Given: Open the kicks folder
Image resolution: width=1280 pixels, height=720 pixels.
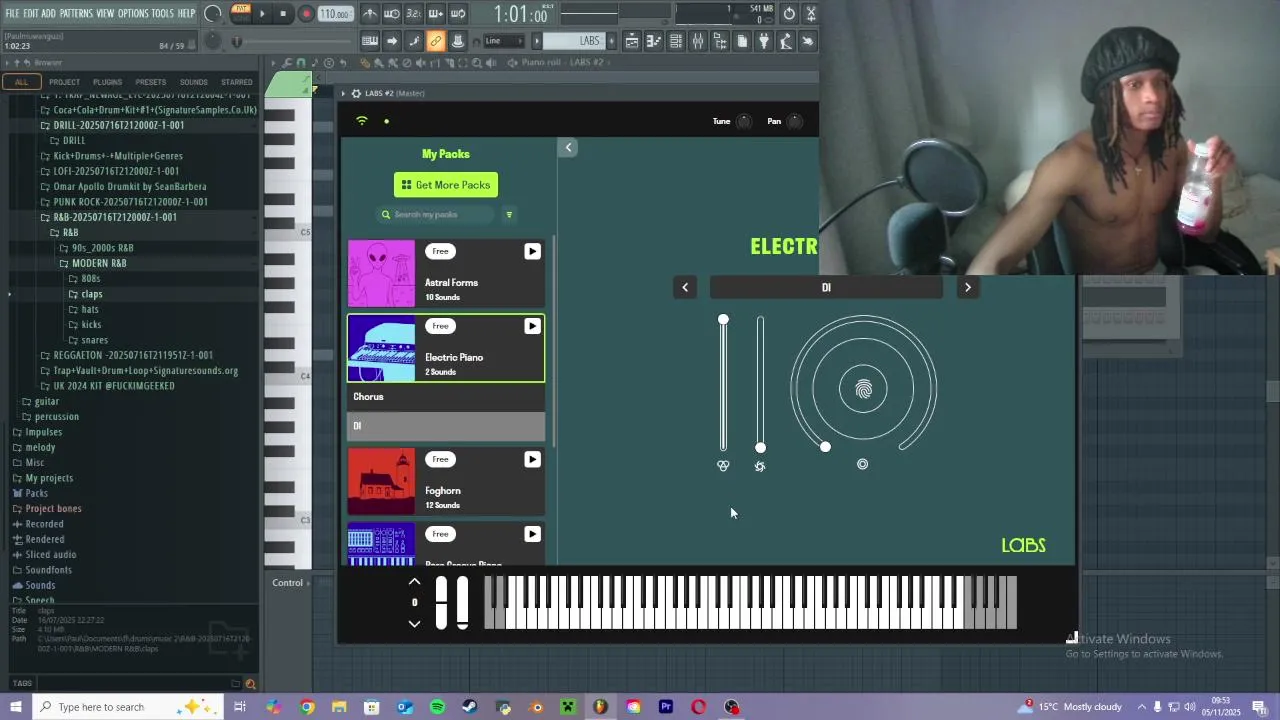Looking at the screenshot, I should pyautogui.click(x=91, y=325).
